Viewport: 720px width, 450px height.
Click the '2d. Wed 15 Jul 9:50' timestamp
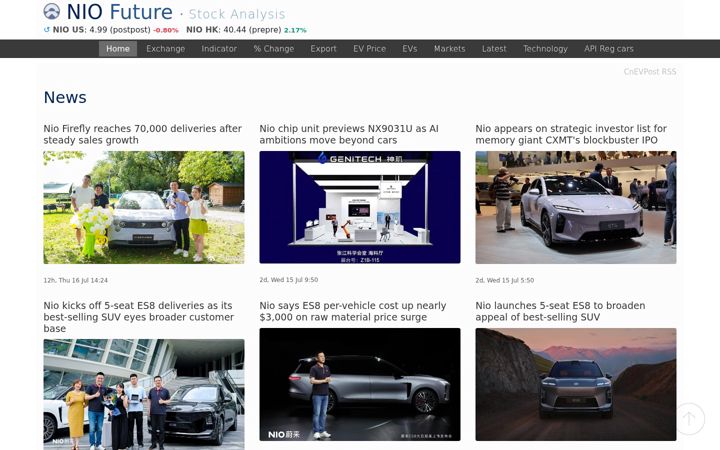[x=289, y=280]
